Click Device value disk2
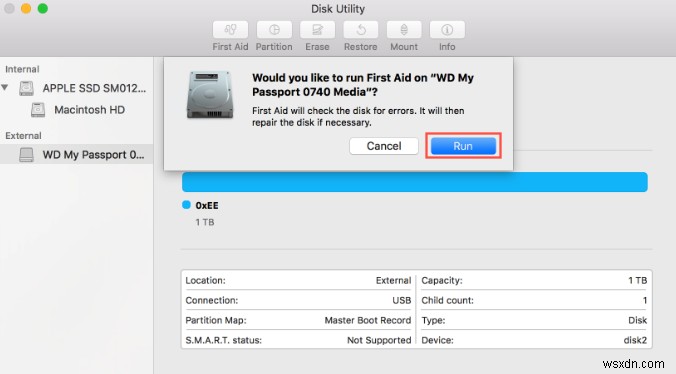 tap(635, 340)
